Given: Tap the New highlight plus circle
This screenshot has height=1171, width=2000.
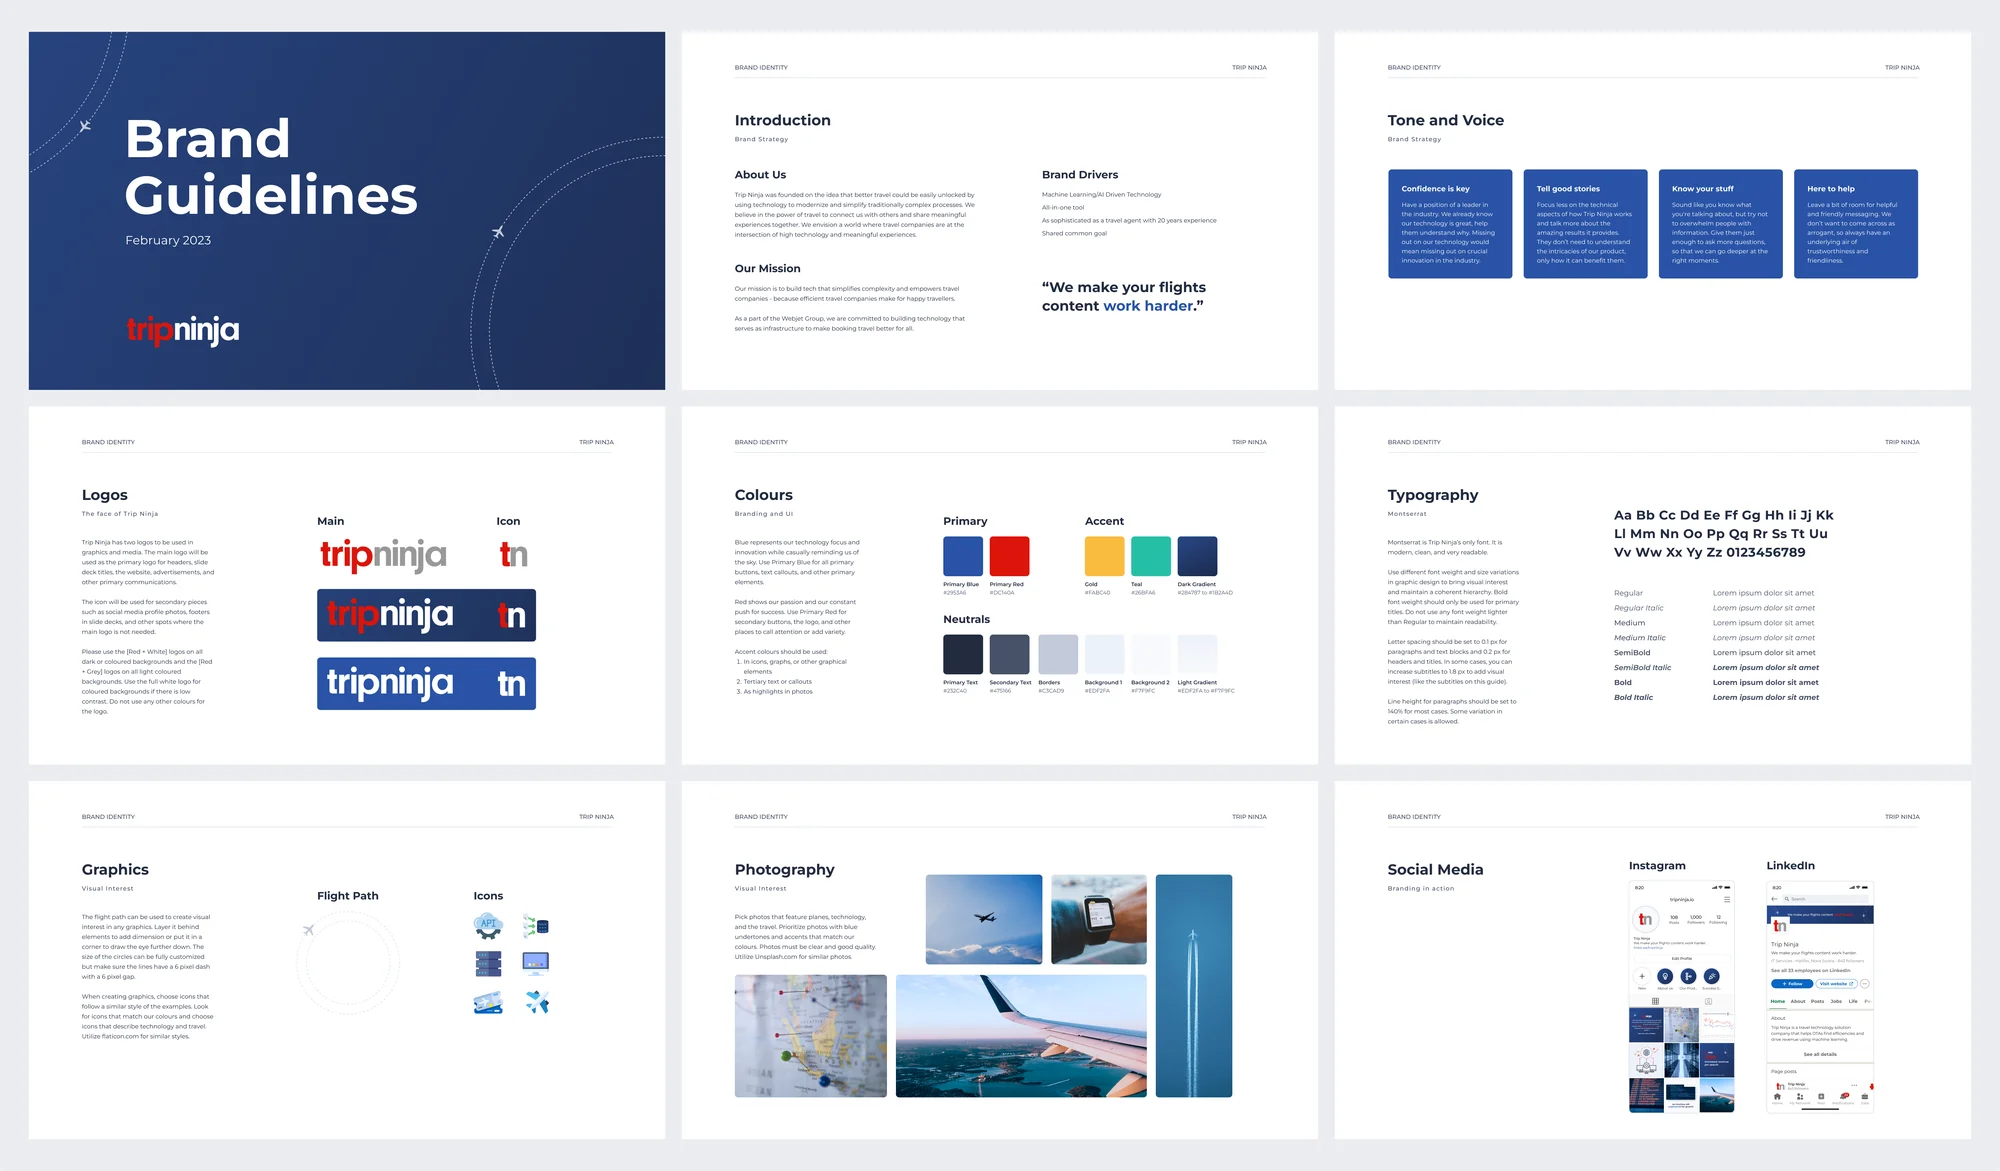Looking at the screenshot, I should (x=1642, y=976).
